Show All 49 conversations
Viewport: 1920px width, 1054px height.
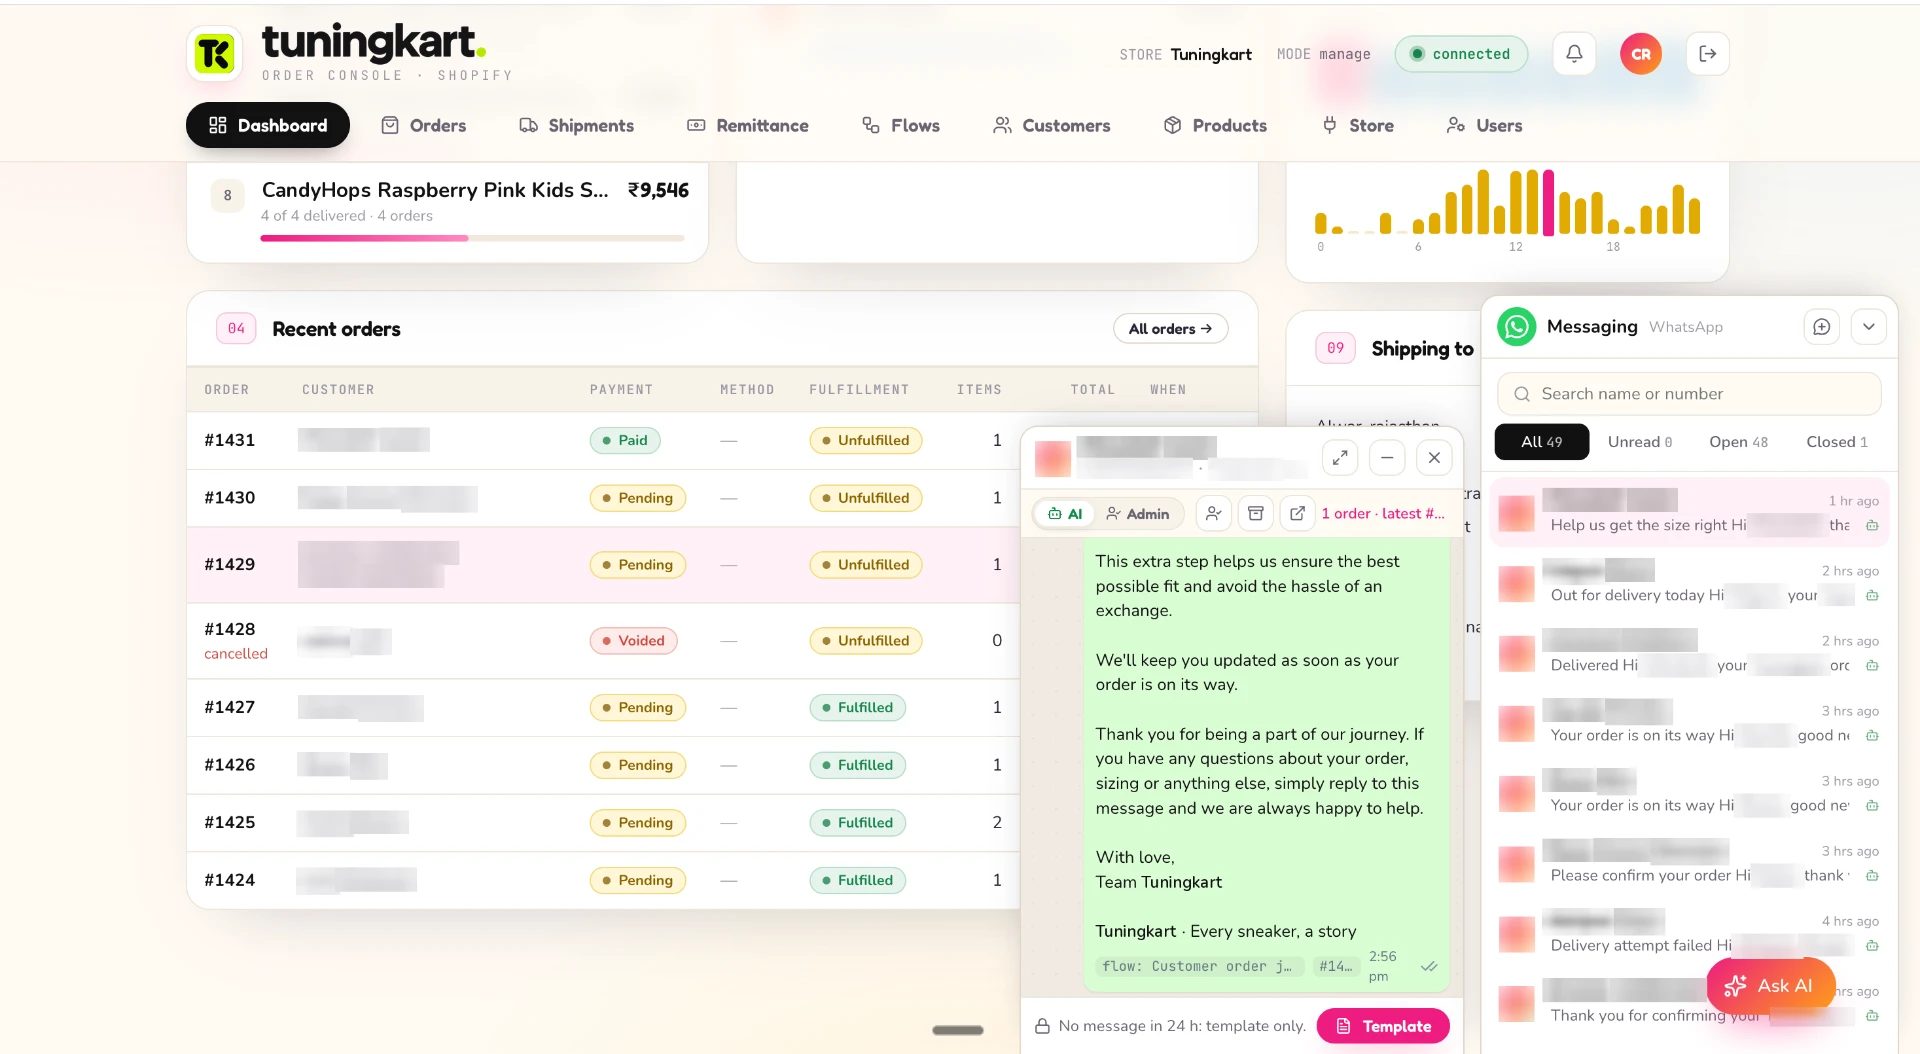1541,442
